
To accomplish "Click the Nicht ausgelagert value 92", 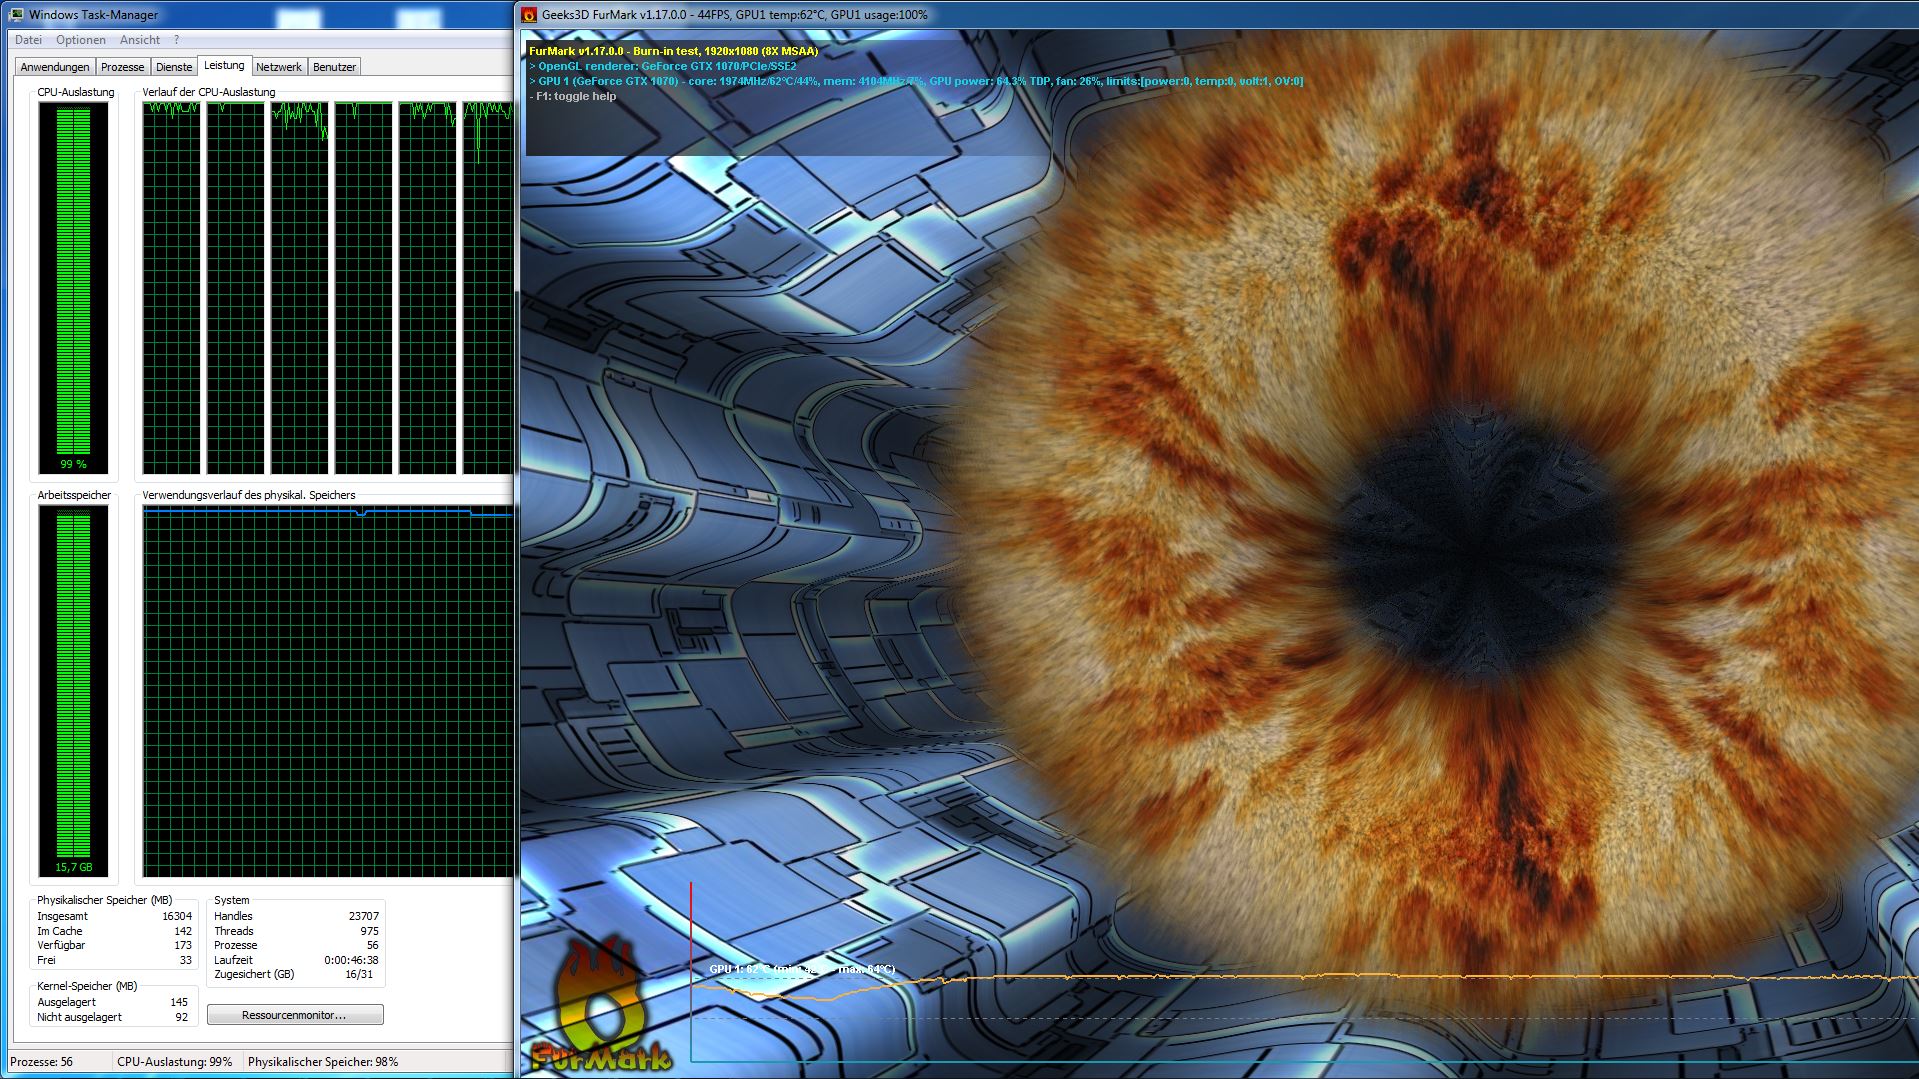I will click(182, 1017).
